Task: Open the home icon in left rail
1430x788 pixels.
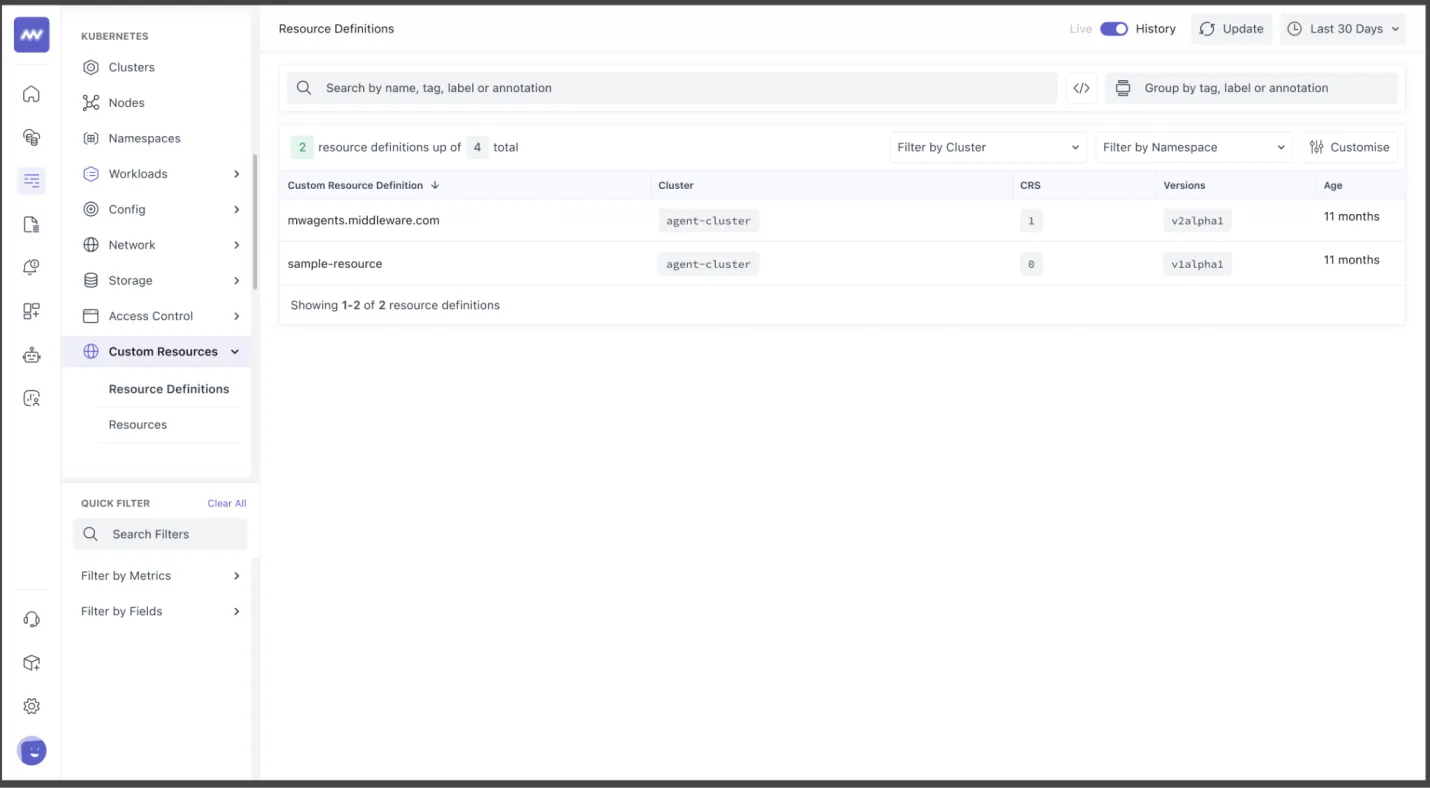Action: click(32, 94)
